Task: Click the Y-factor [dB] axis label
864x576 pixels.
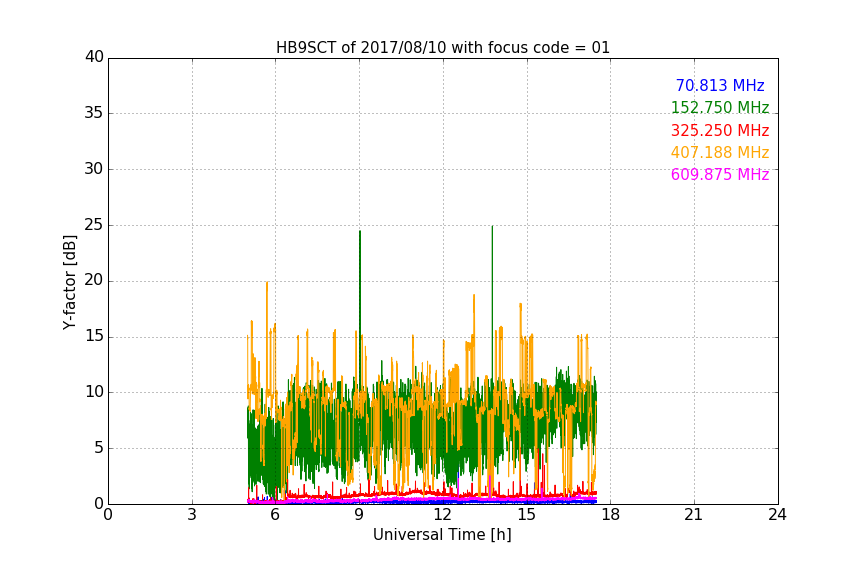Action: click(x=69, y=282)
